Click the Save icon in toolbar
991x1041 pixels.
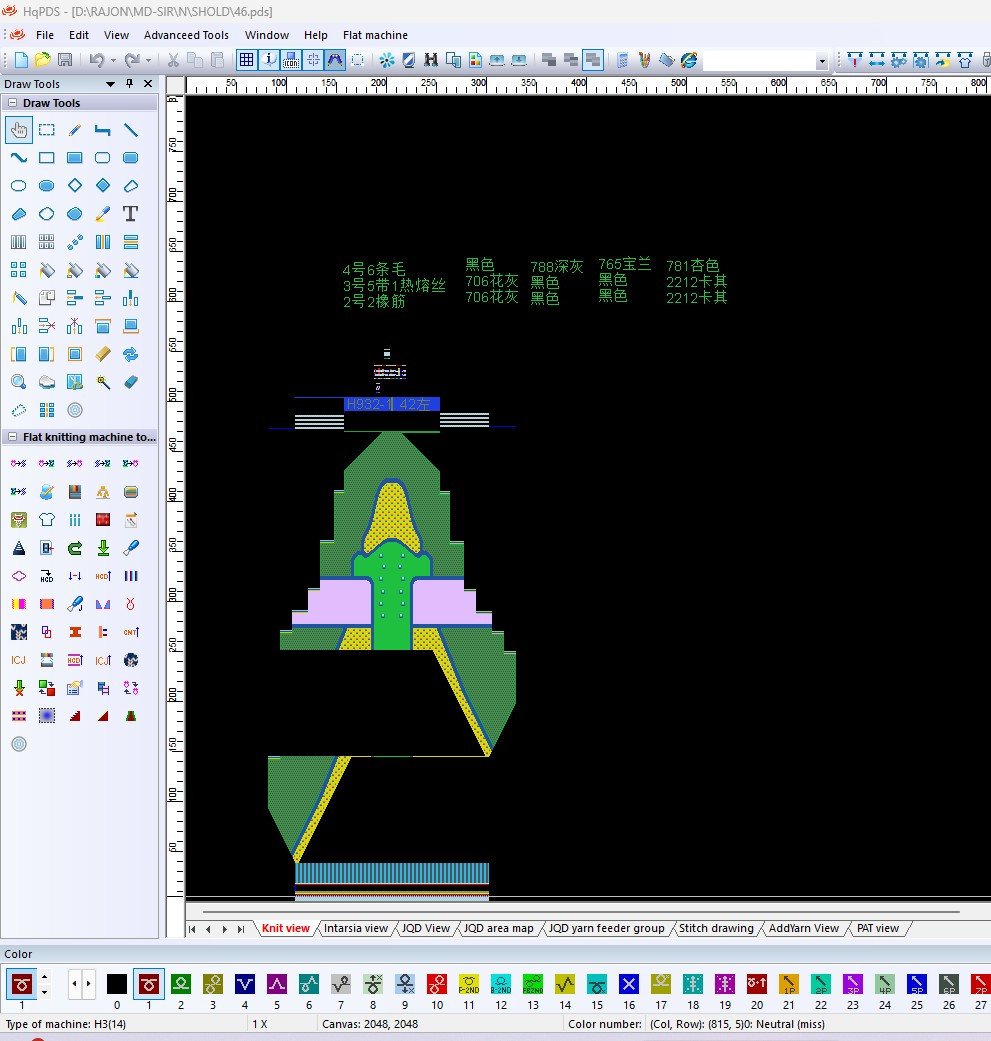click(x=65, y=60)
